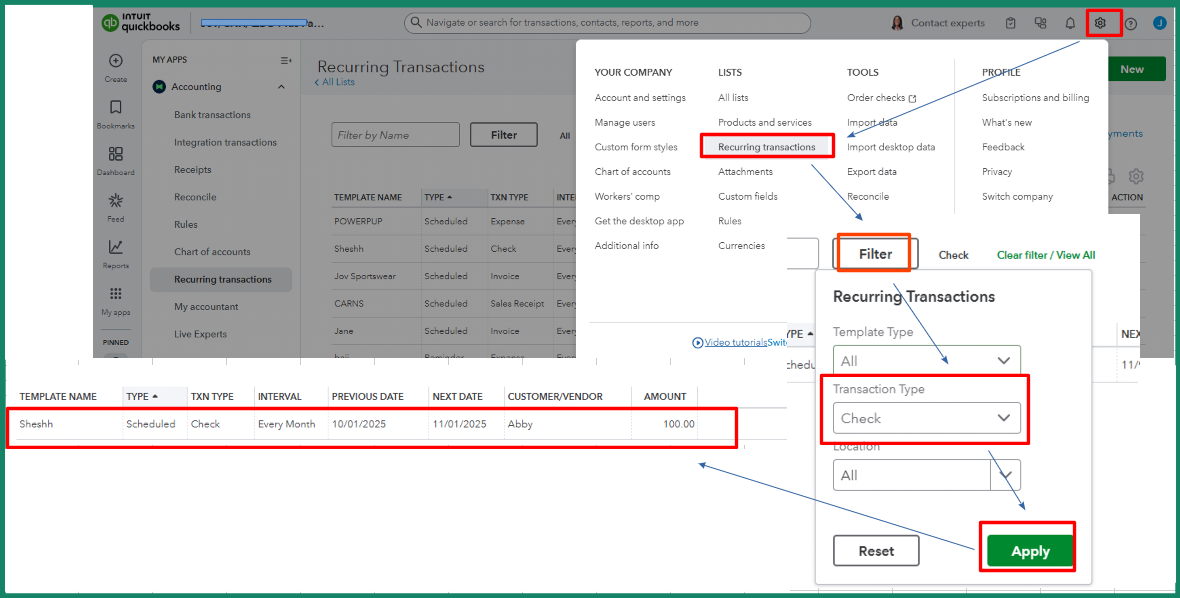
Task: Select Recurring transactions in Lists menu
Action: point(766,147)
